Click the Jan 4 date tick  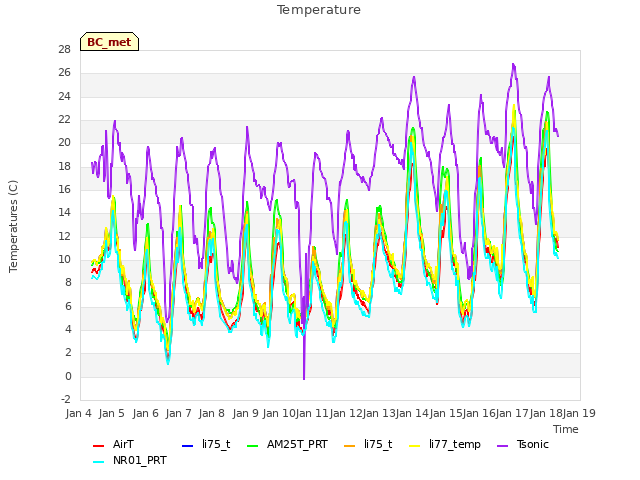pyautogui.click(x=78, y=413)
